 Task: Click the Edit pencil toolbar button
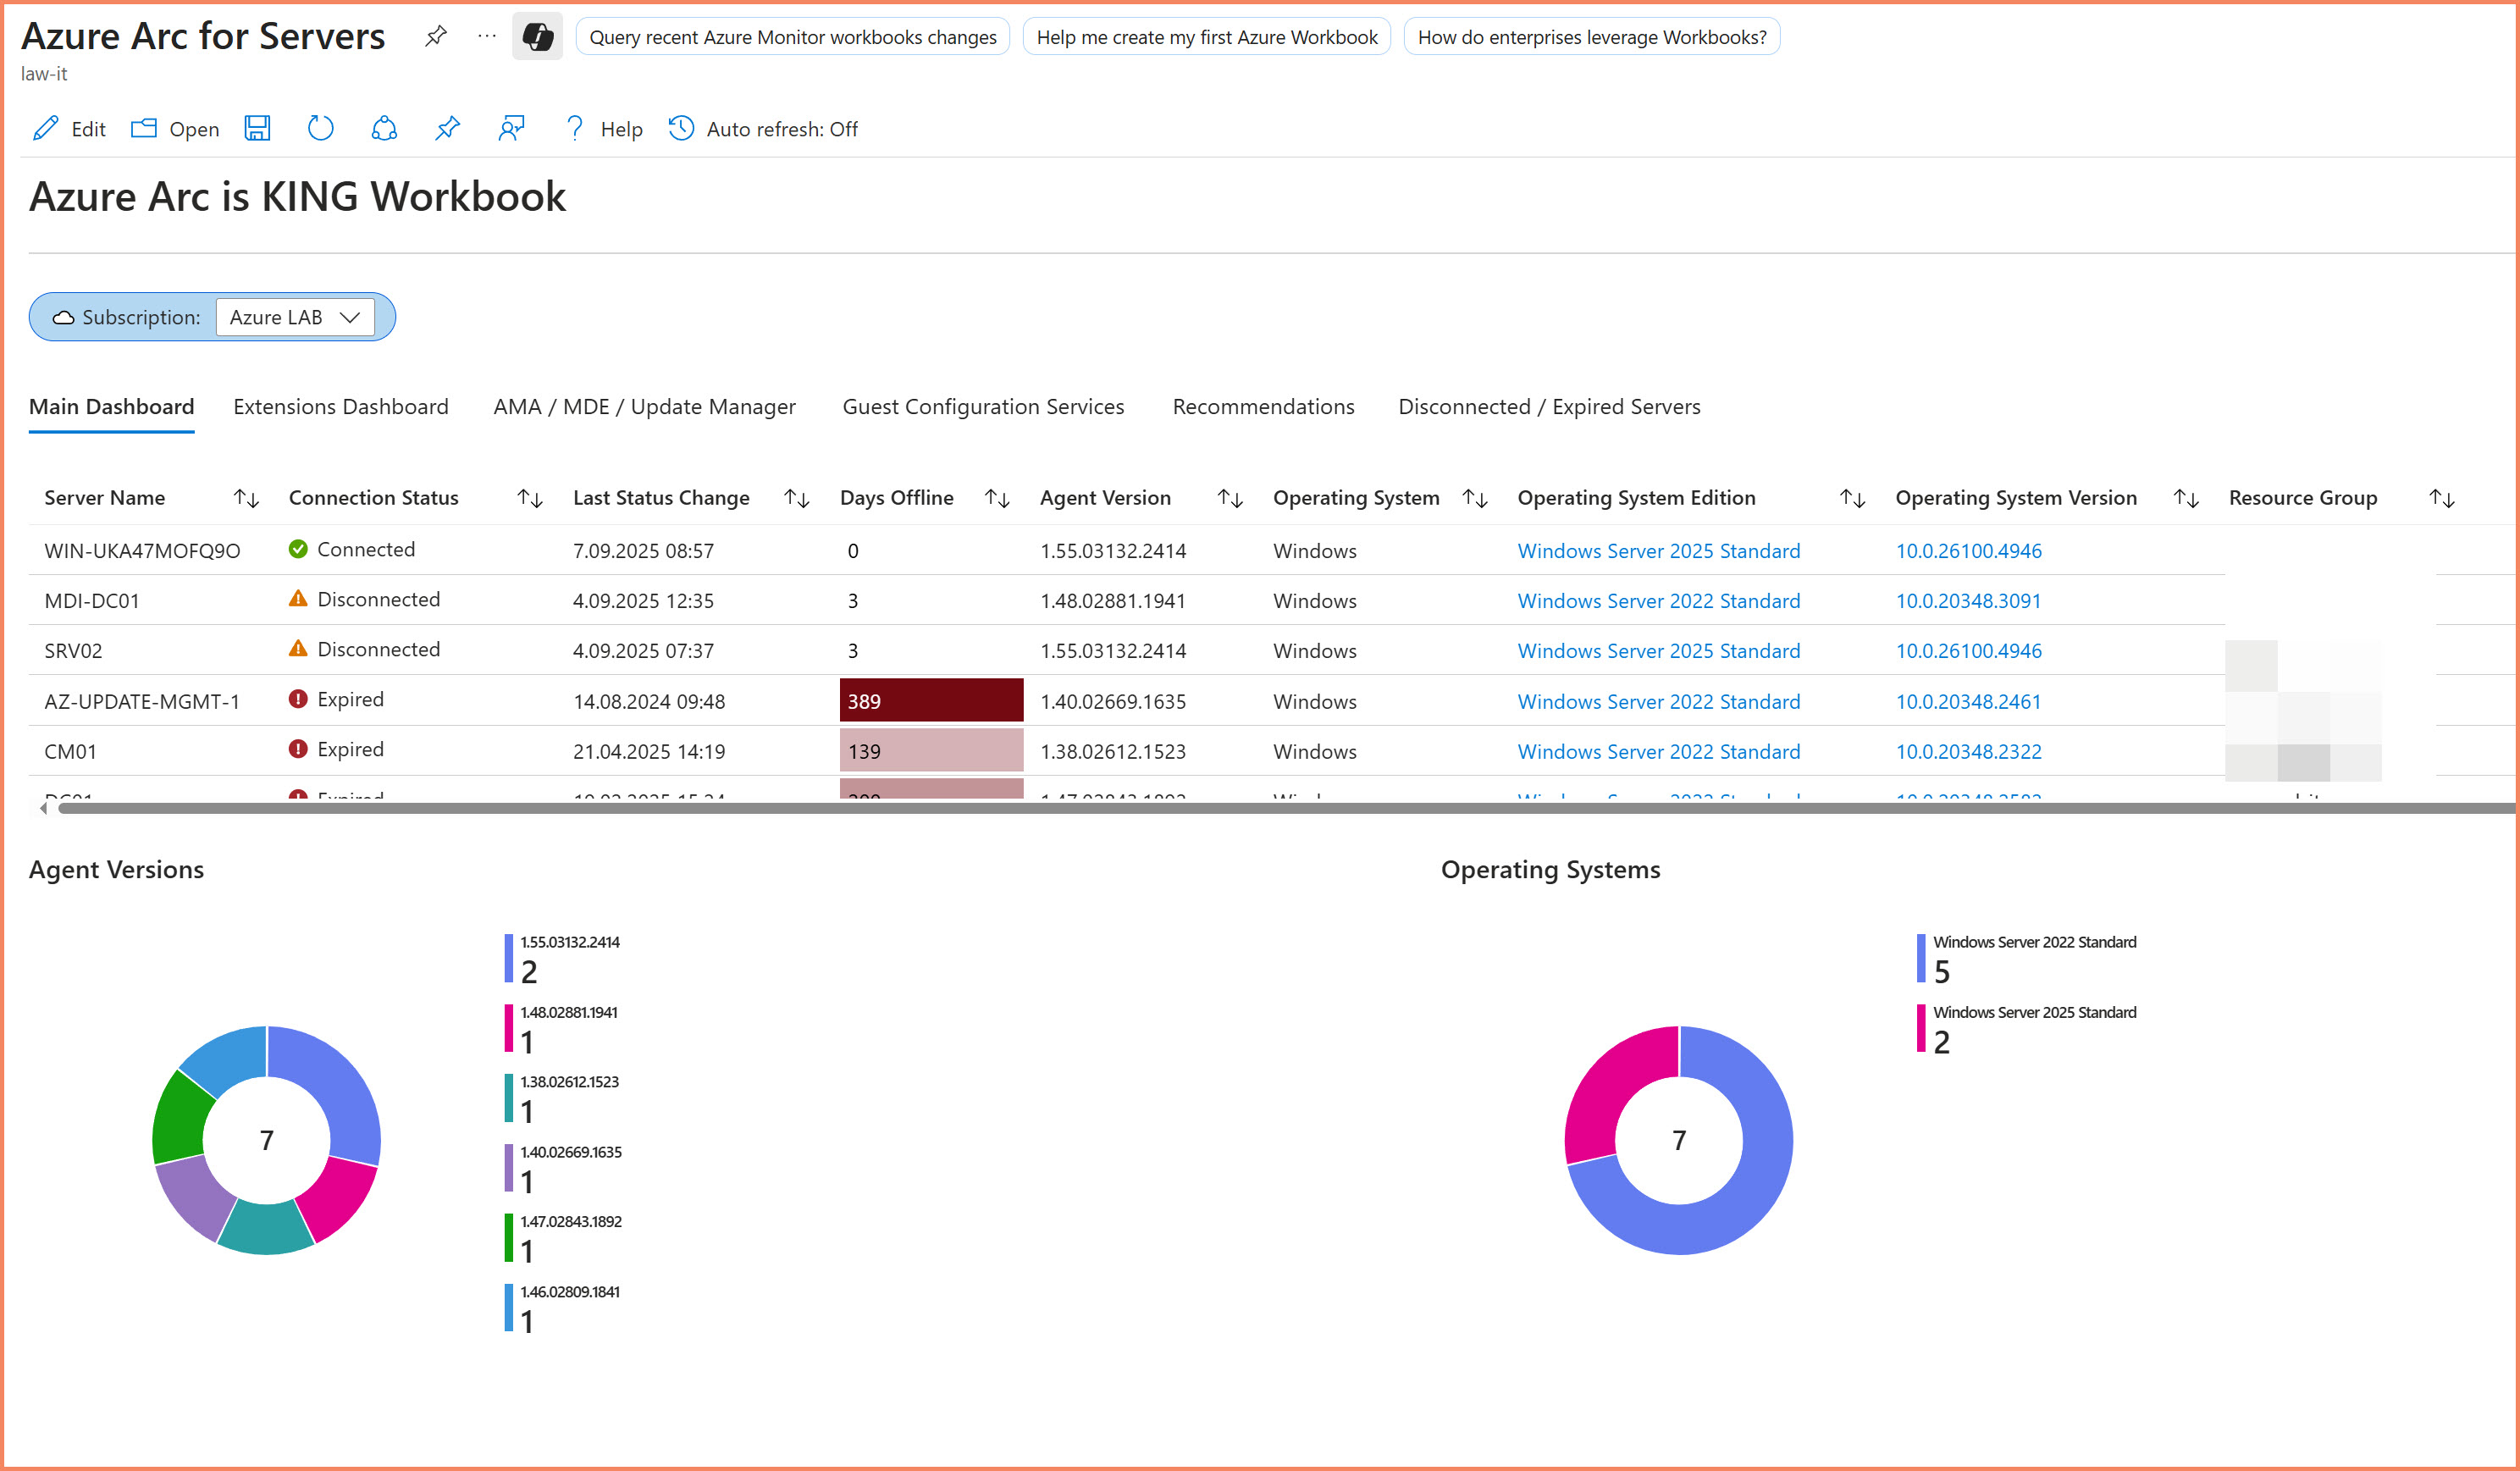(x=69, y=129)
